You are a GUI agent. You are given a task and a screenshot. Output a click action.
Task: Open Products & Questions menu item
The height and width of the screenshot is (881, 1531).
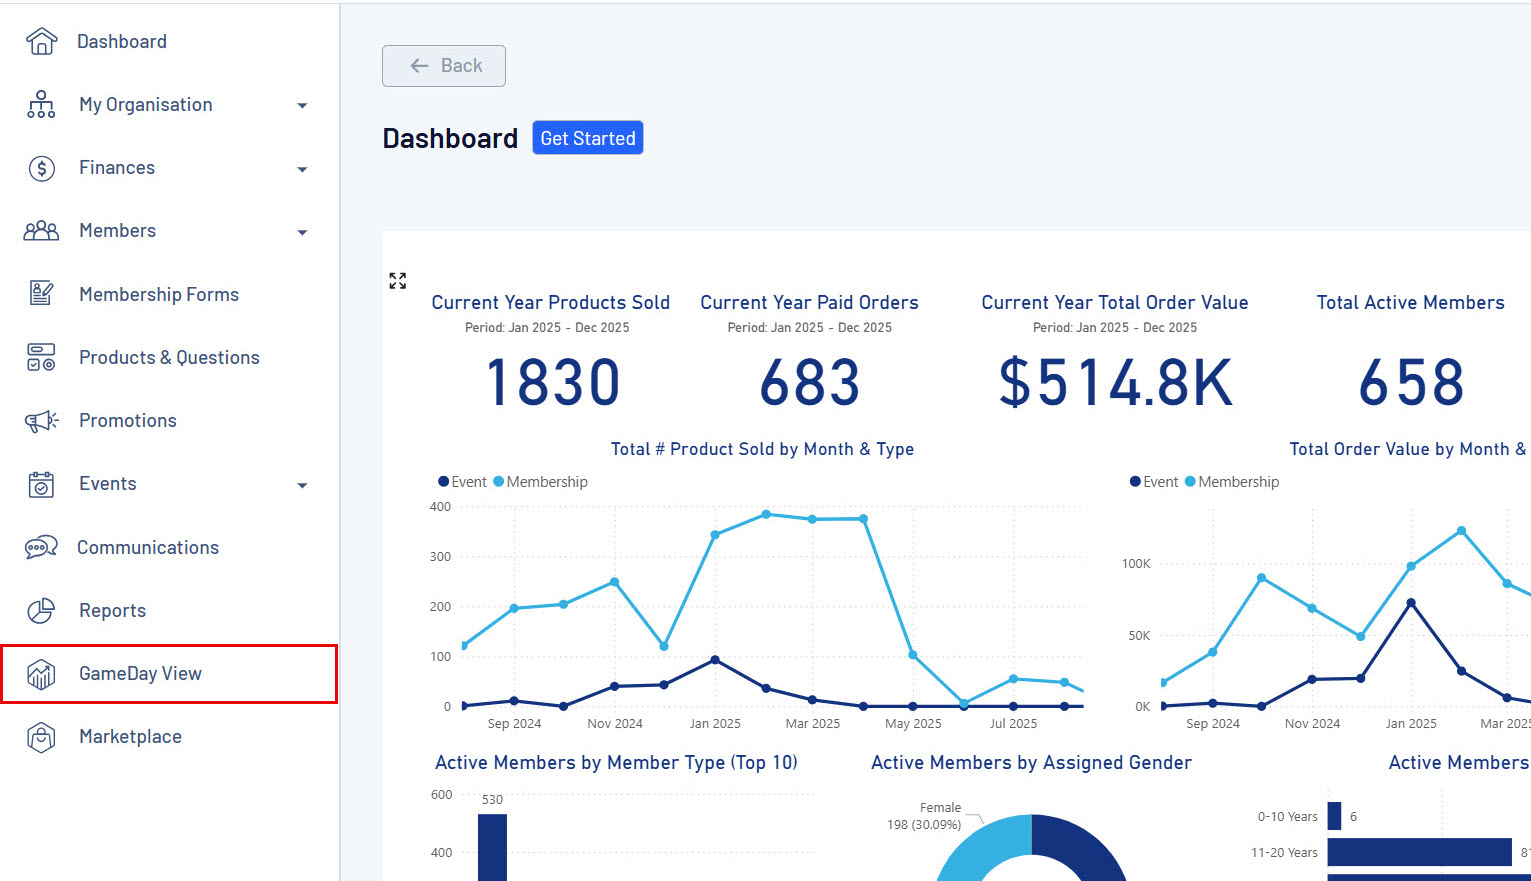(x=169, y=358)
